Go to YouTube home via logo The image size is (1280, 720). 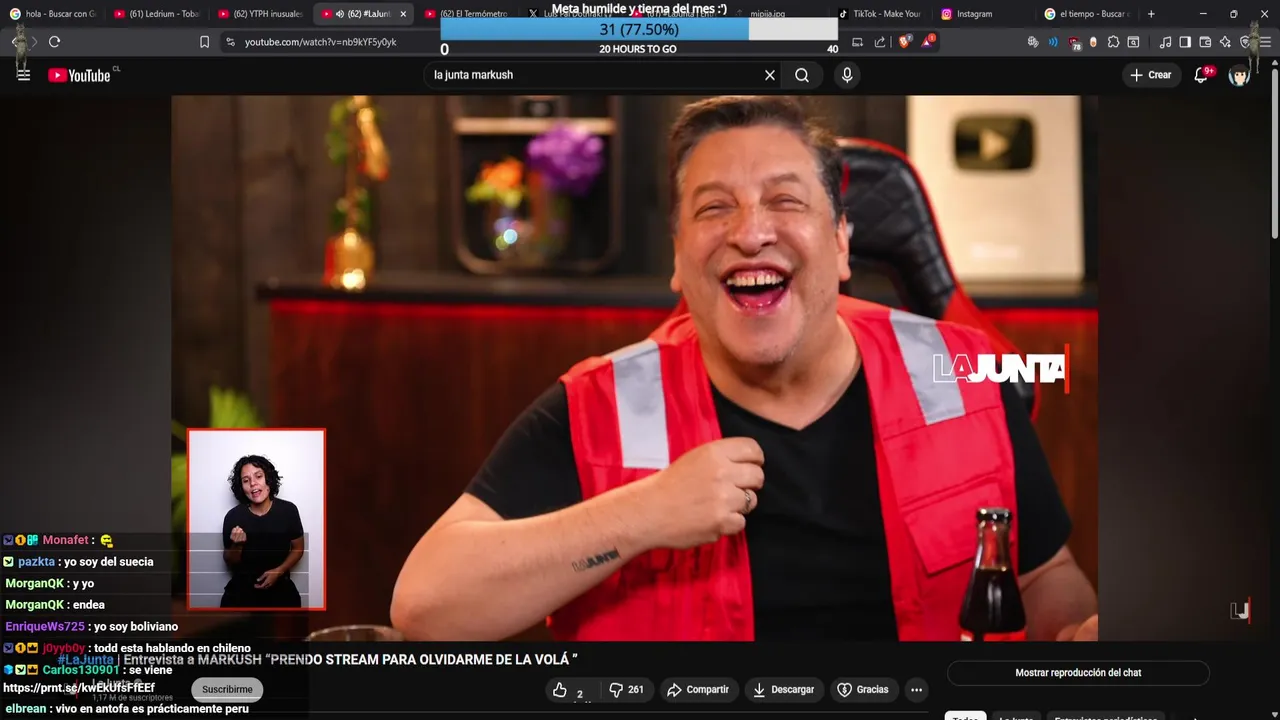click(x=79, y=75)
